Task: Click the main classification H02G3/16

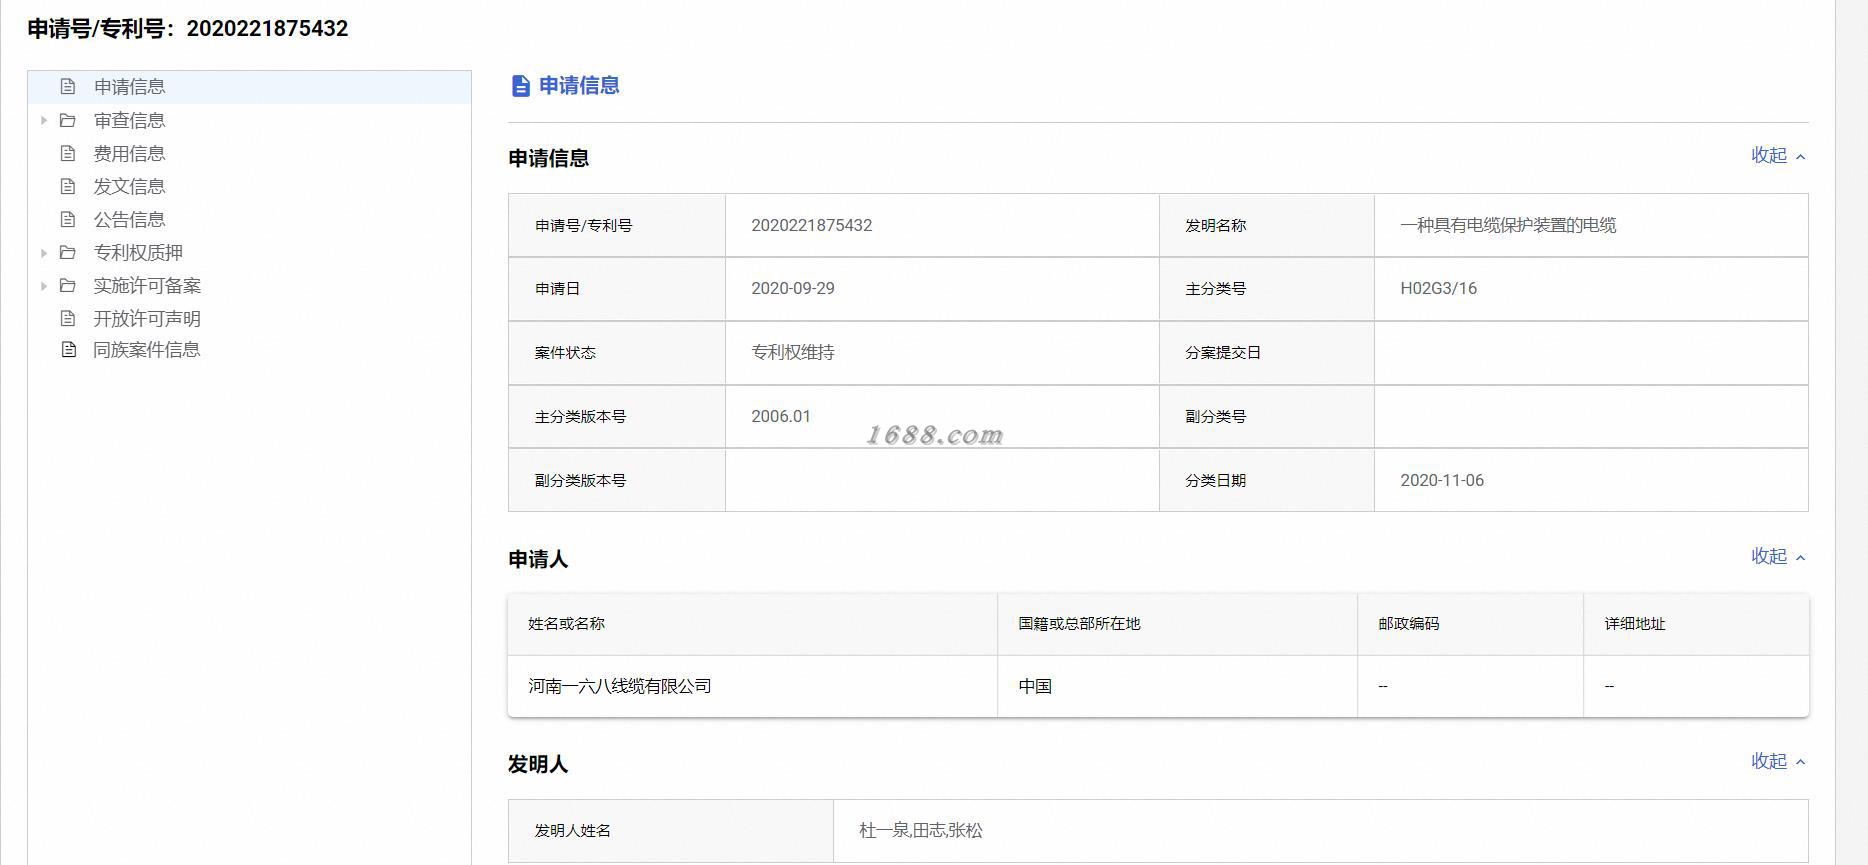Action: click(x=1438, y=288)
